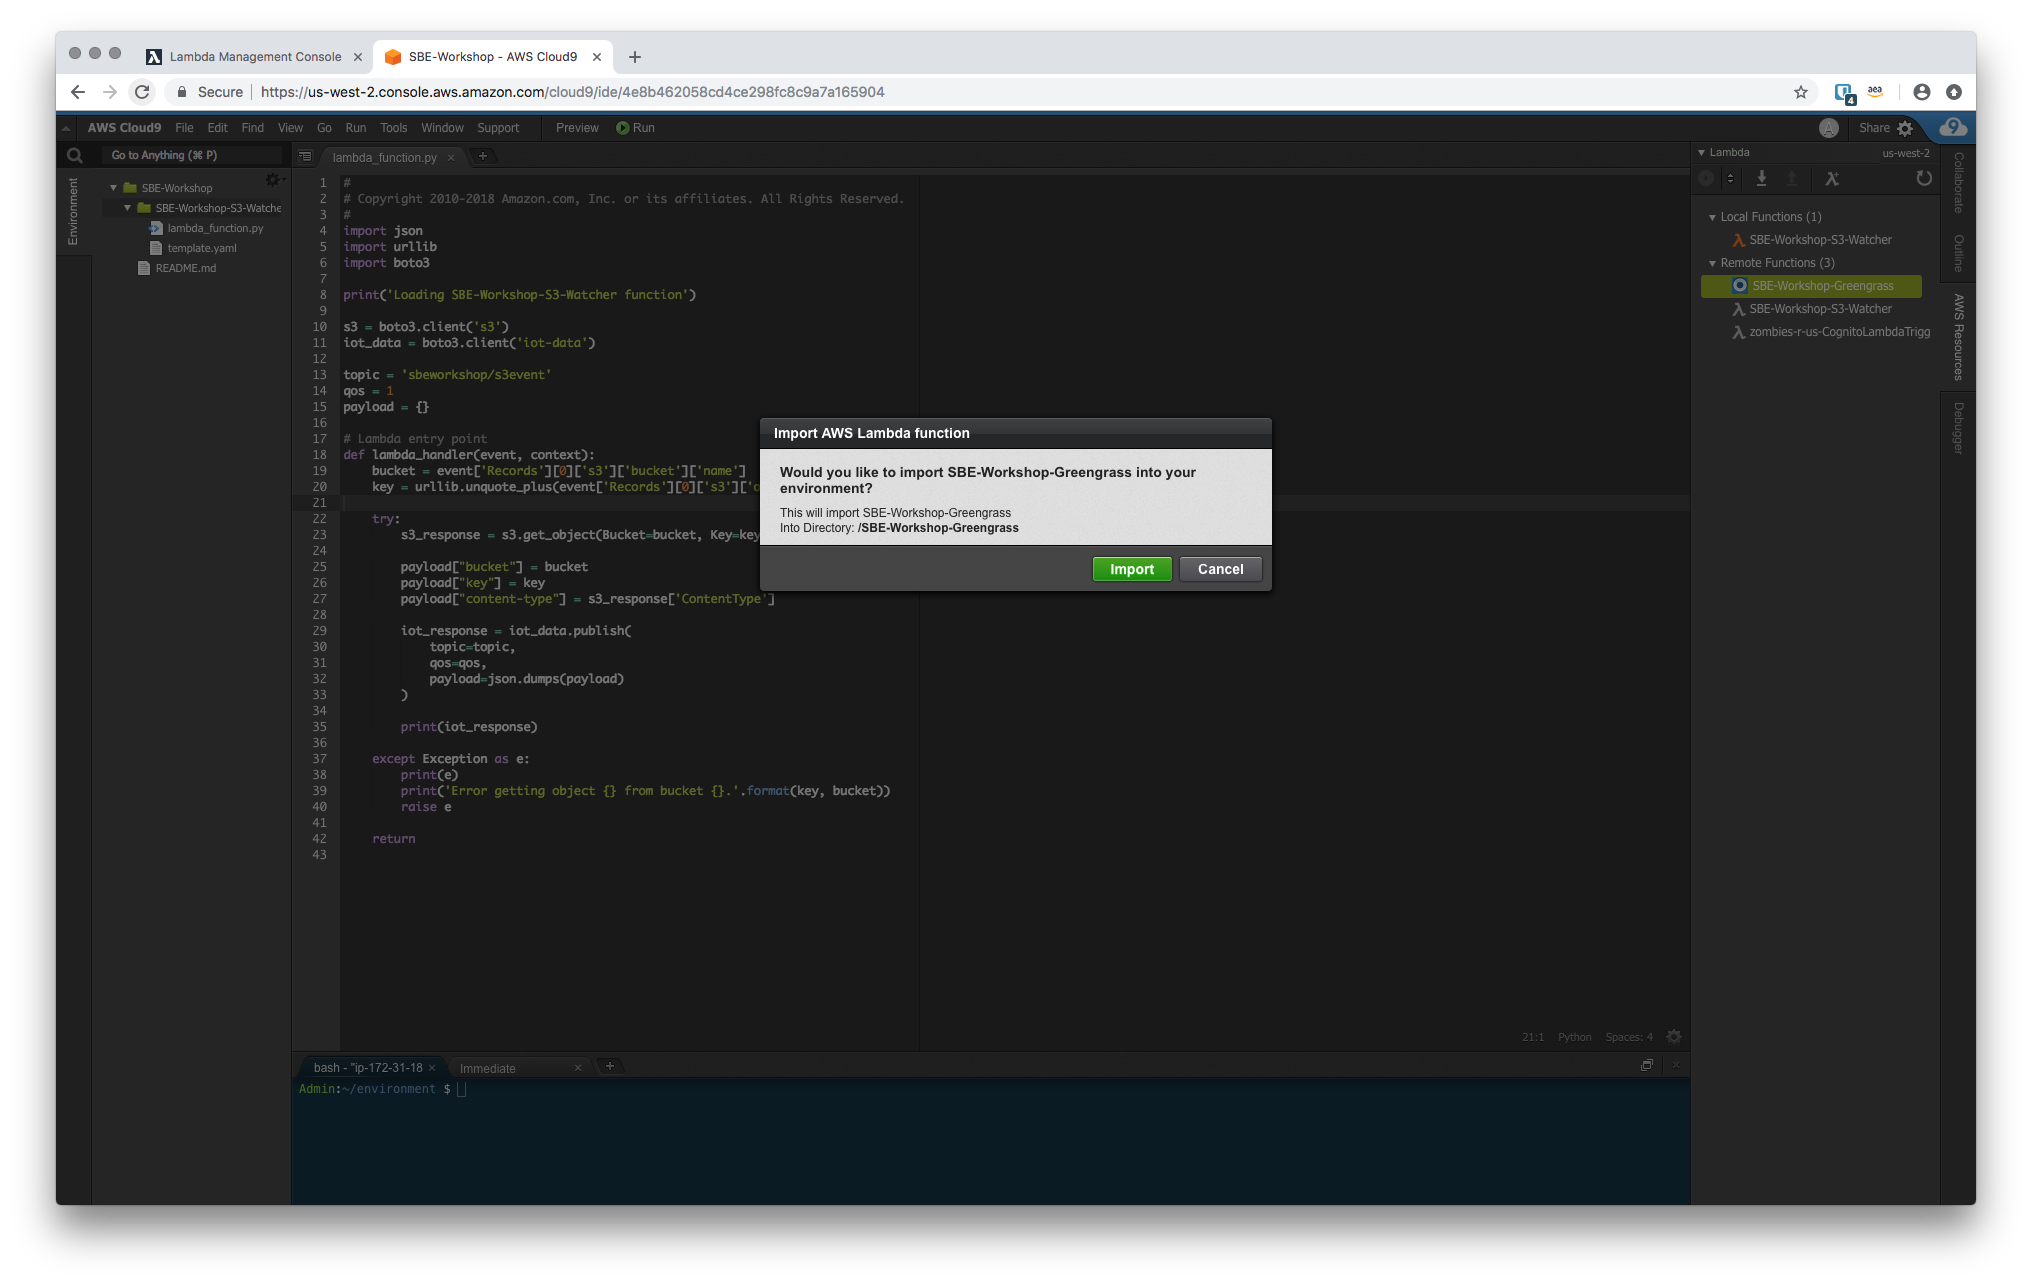Open the File menu
This screenshot has width=2032, height=1285.
(x=184, y=128)
